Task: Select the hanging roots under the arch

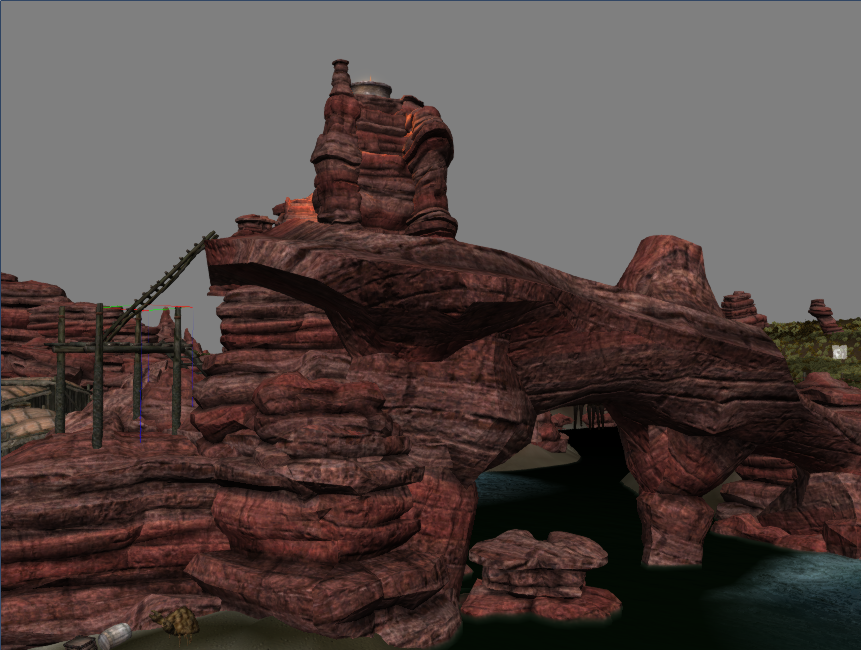Action: [591, 416]
